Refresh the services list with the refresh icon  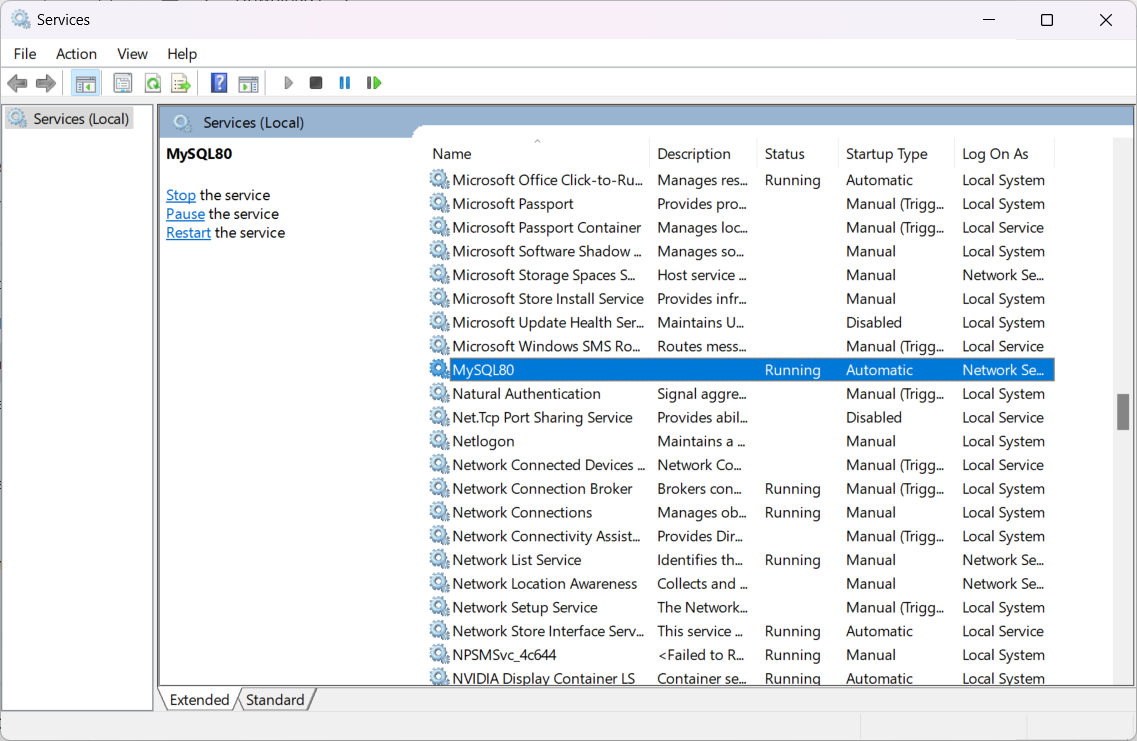152,82
